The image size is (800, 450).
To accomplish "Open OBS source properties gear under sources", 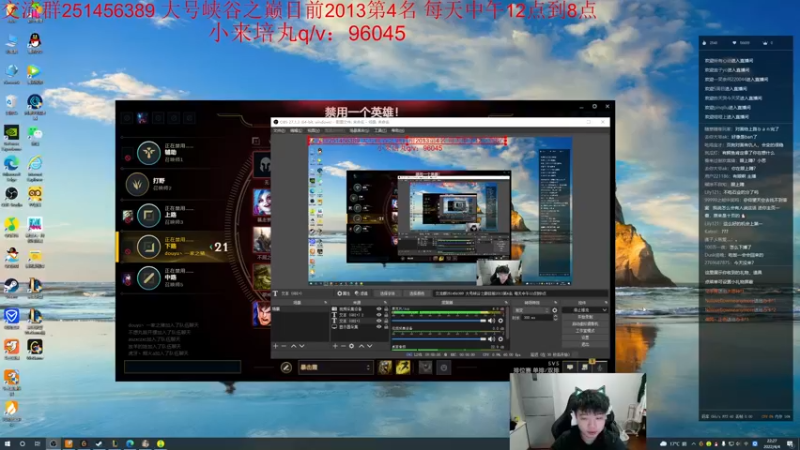I will click(x=352, y=346).
